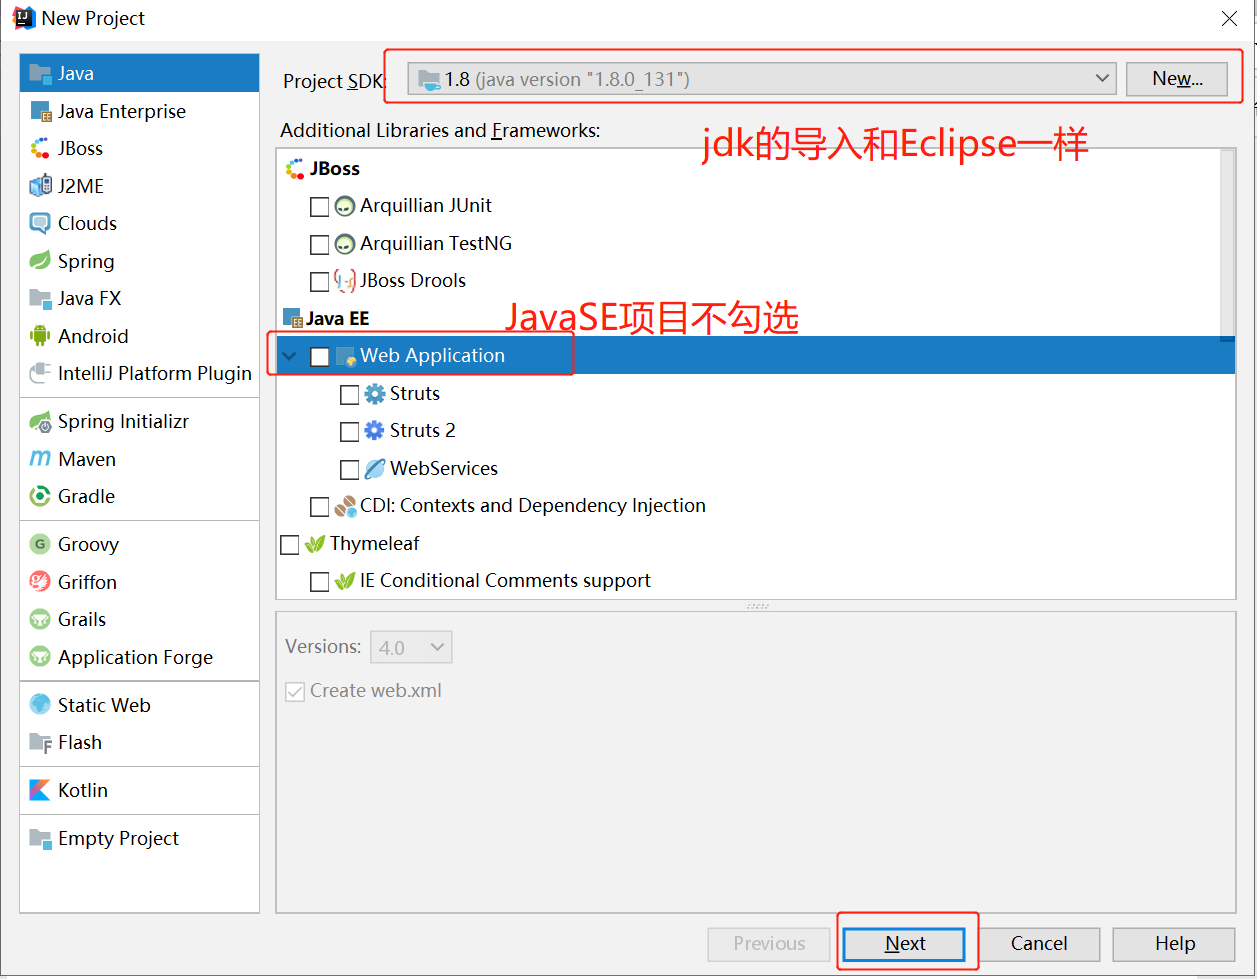Open the Versions 4.0 dropdown
The image size is (1257, 979).
point(411,647)
